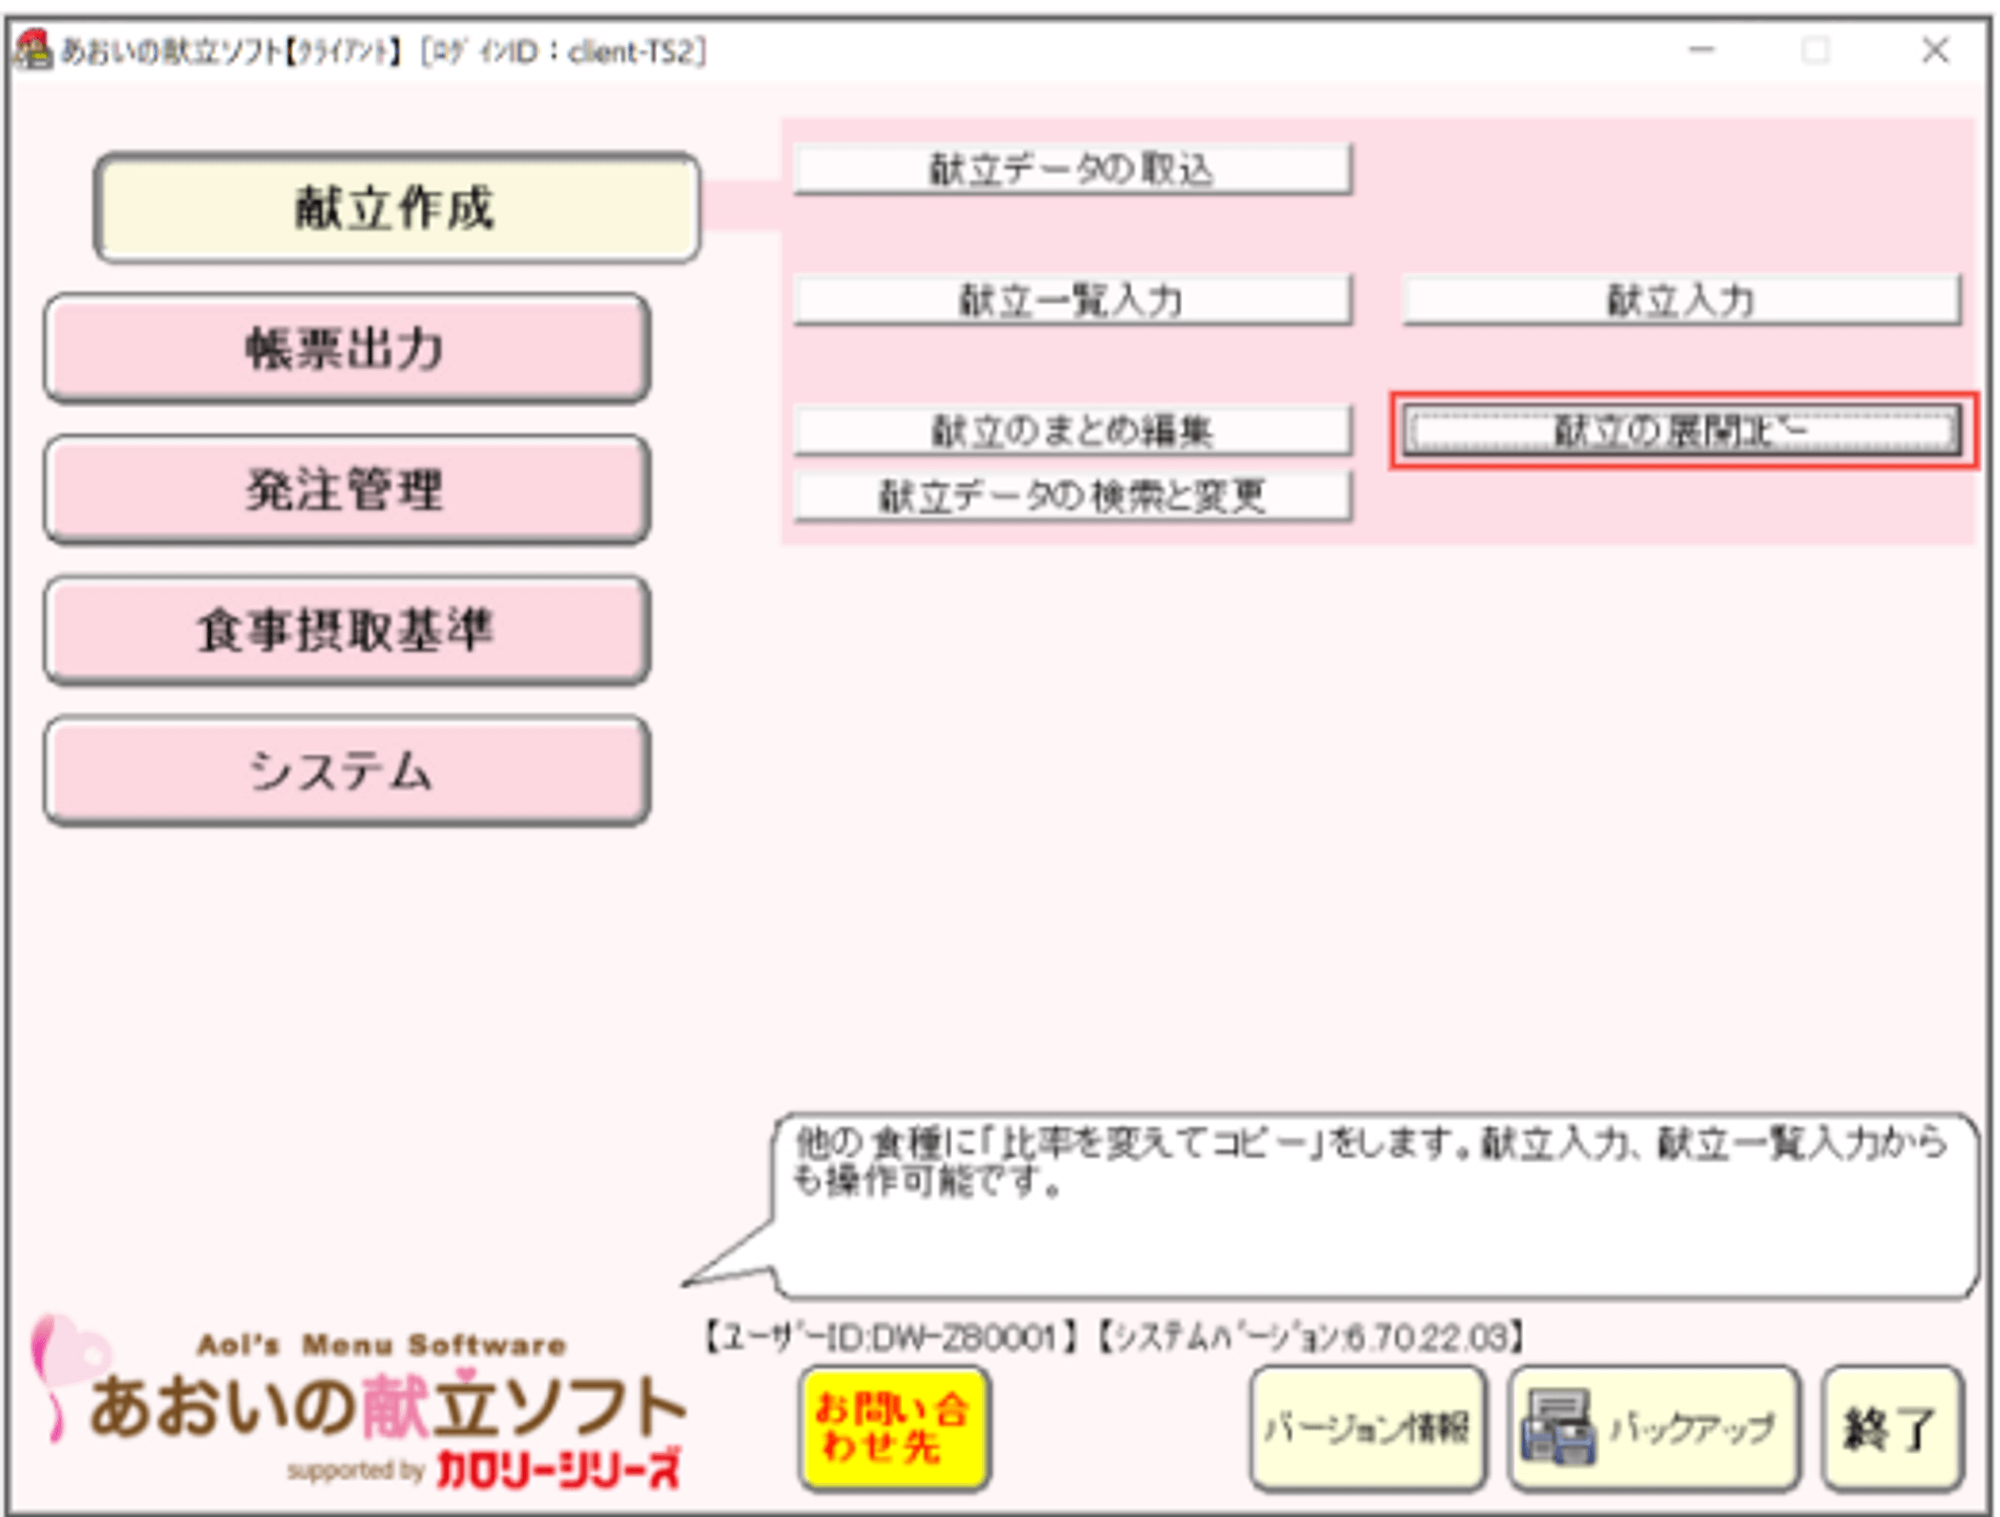This screenshot has height=1517, width=2000.
Task: Click the バックアップ button with printer icon
Action: pos(1654,1428)
